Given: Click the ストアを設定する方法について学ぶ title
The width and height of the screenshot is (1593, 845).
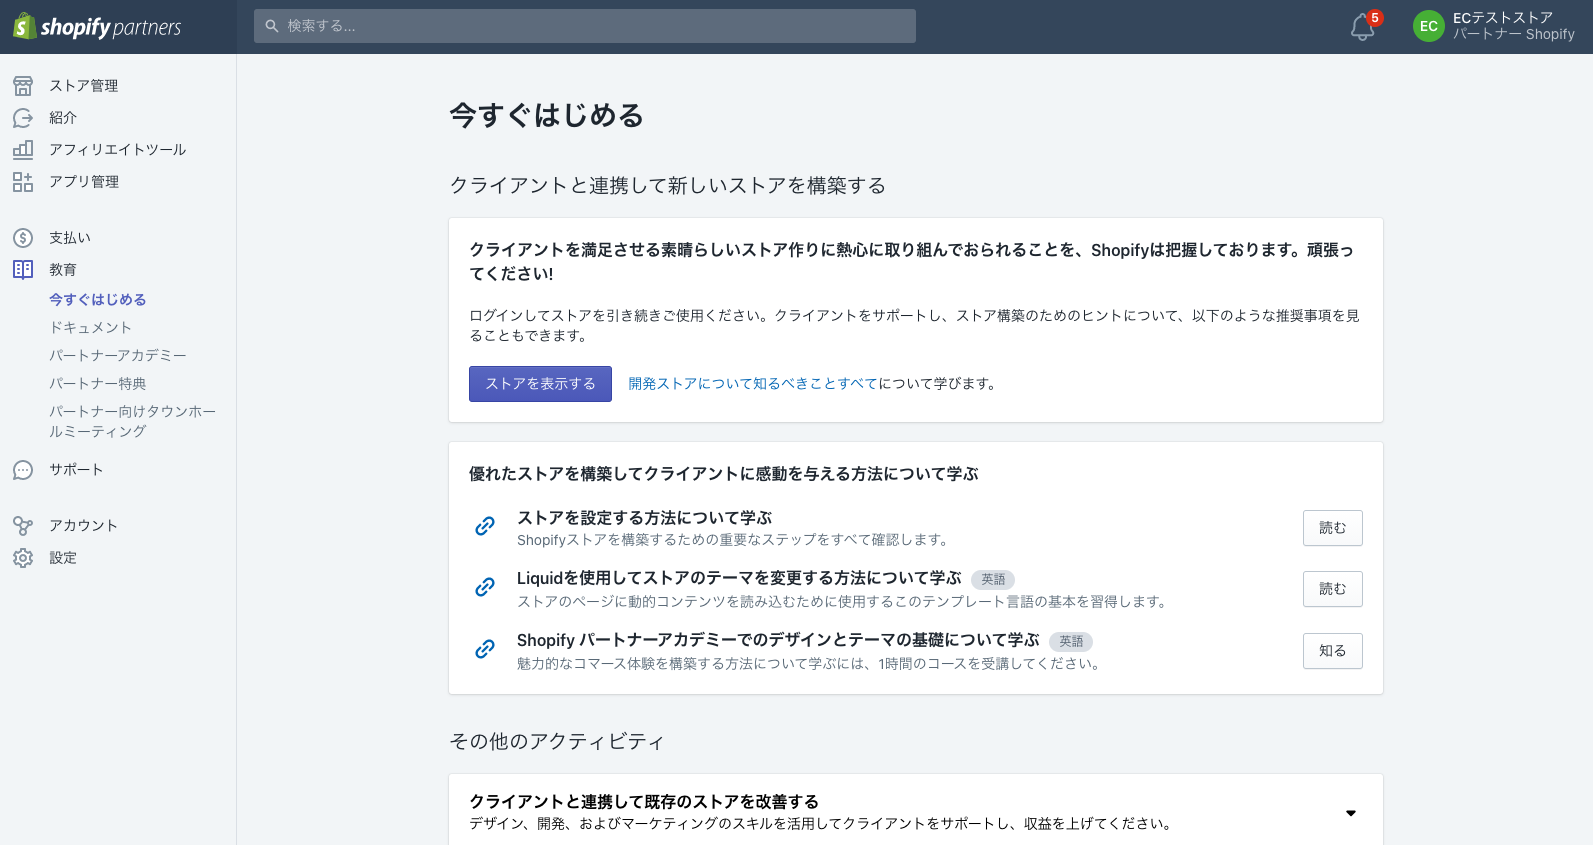Looking at the screenshot, I should (x=645, y=518).
